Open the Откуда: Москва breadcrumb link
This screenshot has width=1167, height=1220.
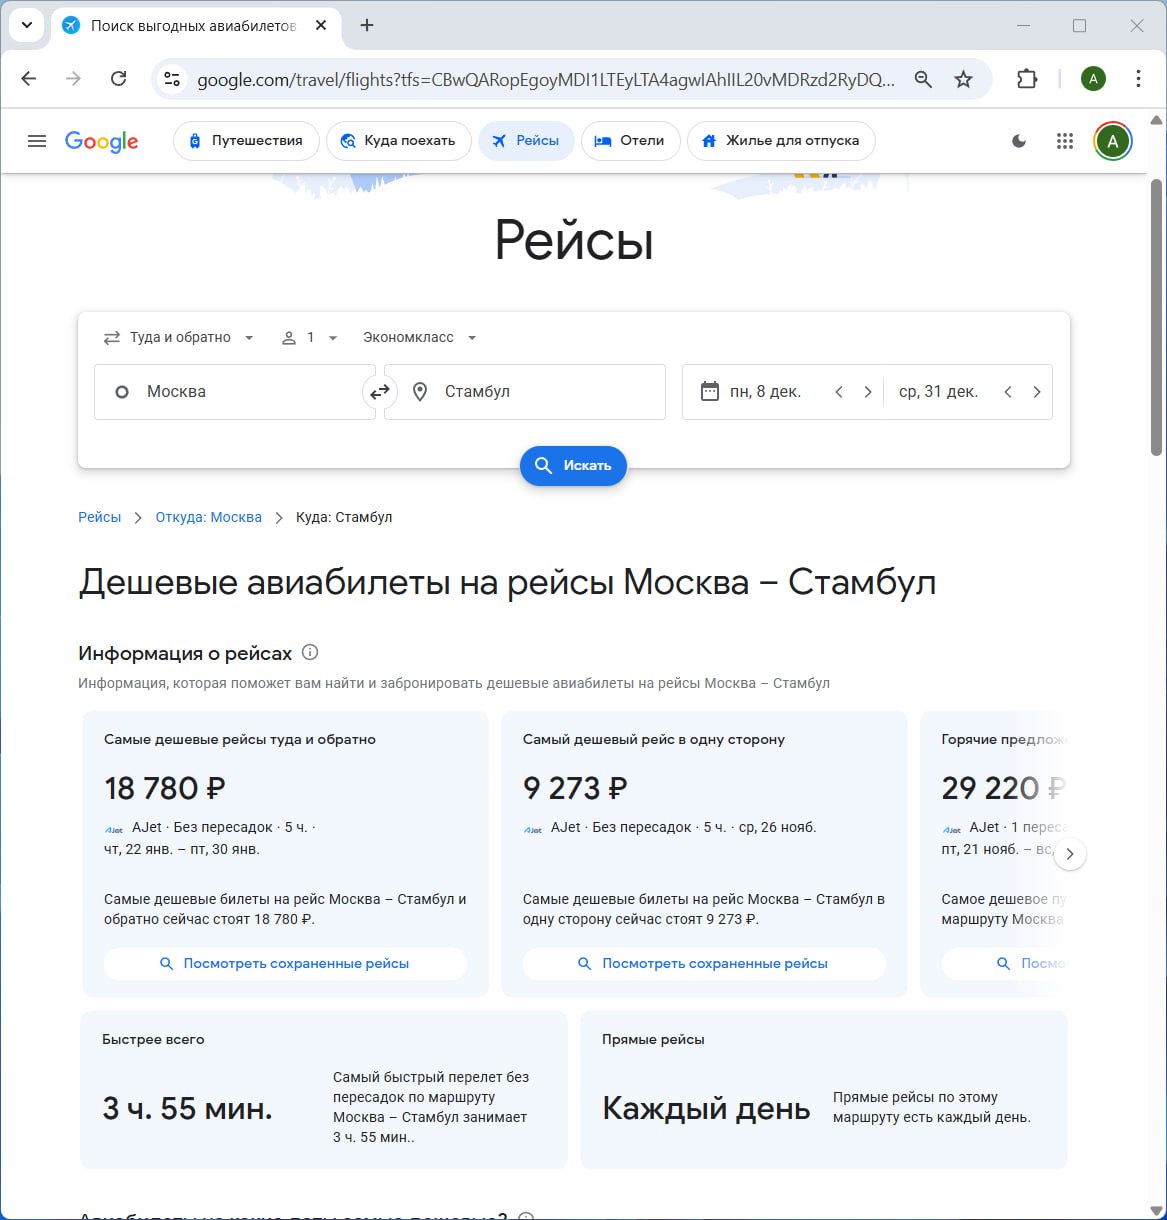pos(208,517)
